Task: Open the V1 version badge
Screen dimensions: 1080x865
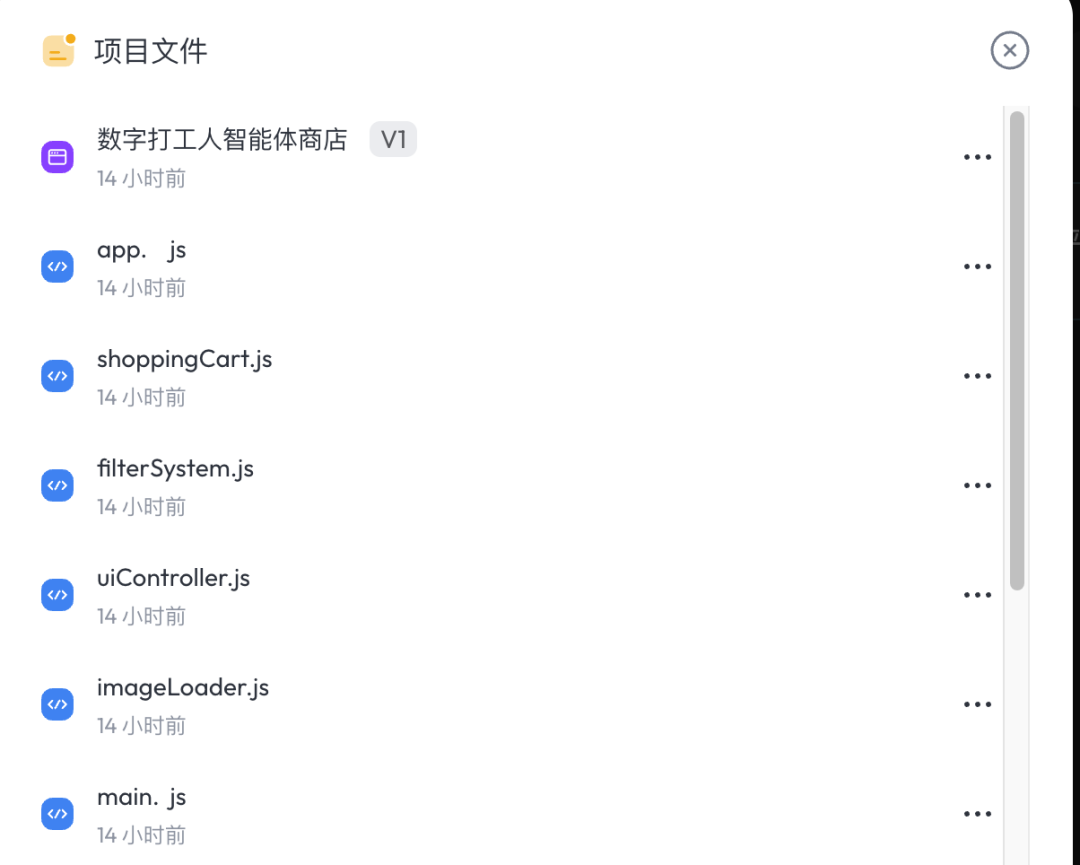Action: point(393,139)
